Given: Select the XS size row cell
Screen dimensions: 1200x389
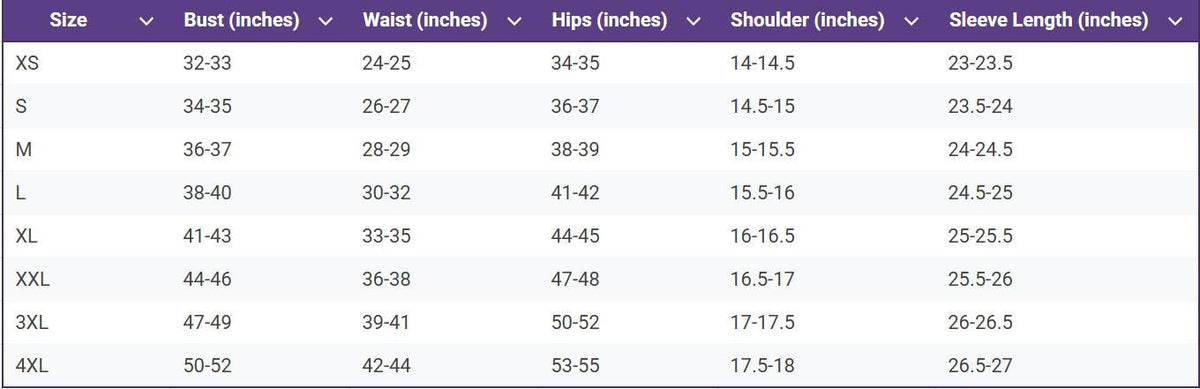Looking at the screenshot, I should 28,64.
